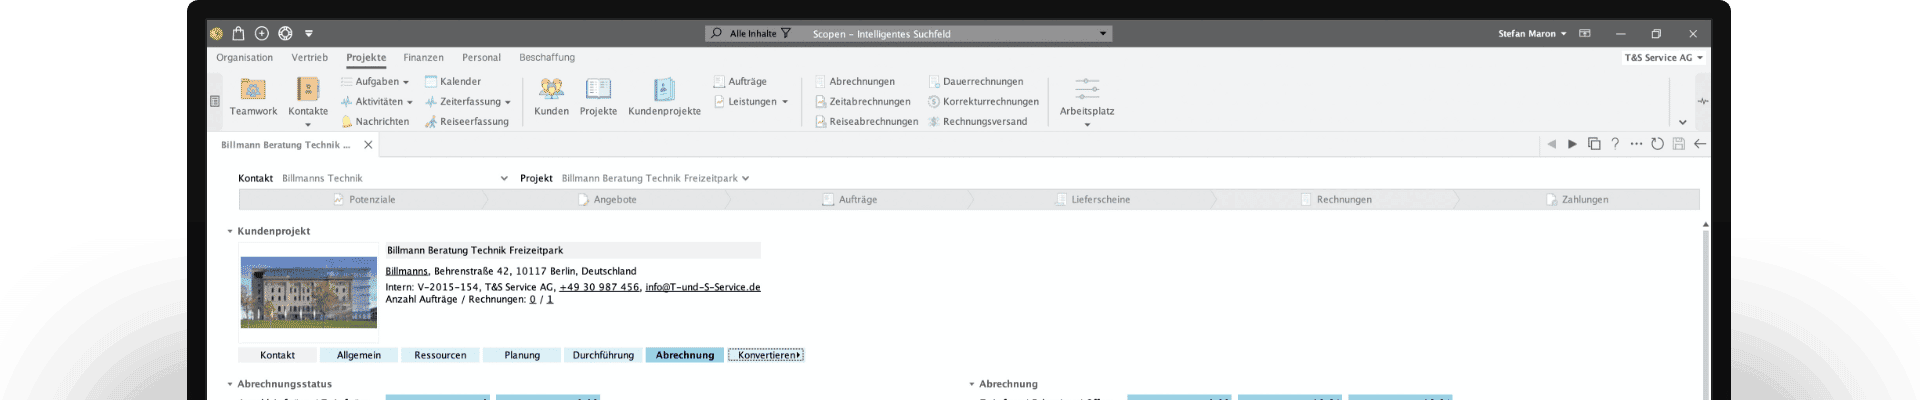Collapse the Abrechnung section on the right
The height and width of the screenshot is (400, 1920).
(971, 384)
